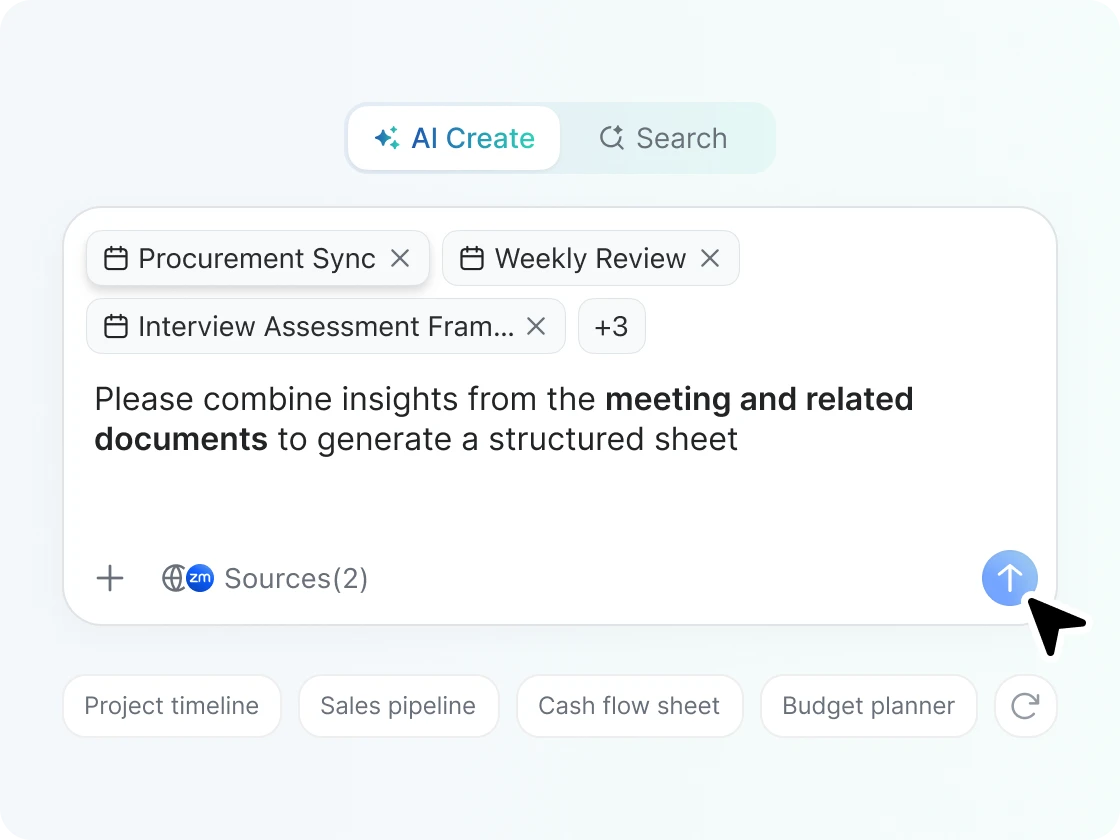Select the sparkle AI Create icon
1120x840 pixels.
[x=386, y=138]
